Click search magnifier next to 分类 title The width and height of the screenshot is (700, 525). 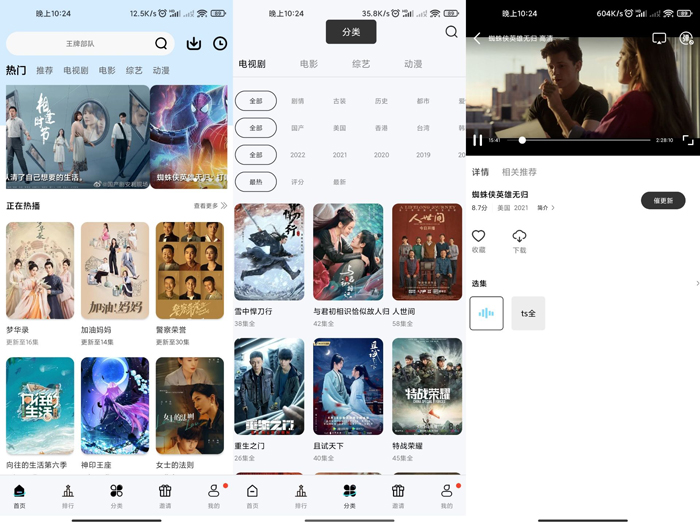pos(451,32)
